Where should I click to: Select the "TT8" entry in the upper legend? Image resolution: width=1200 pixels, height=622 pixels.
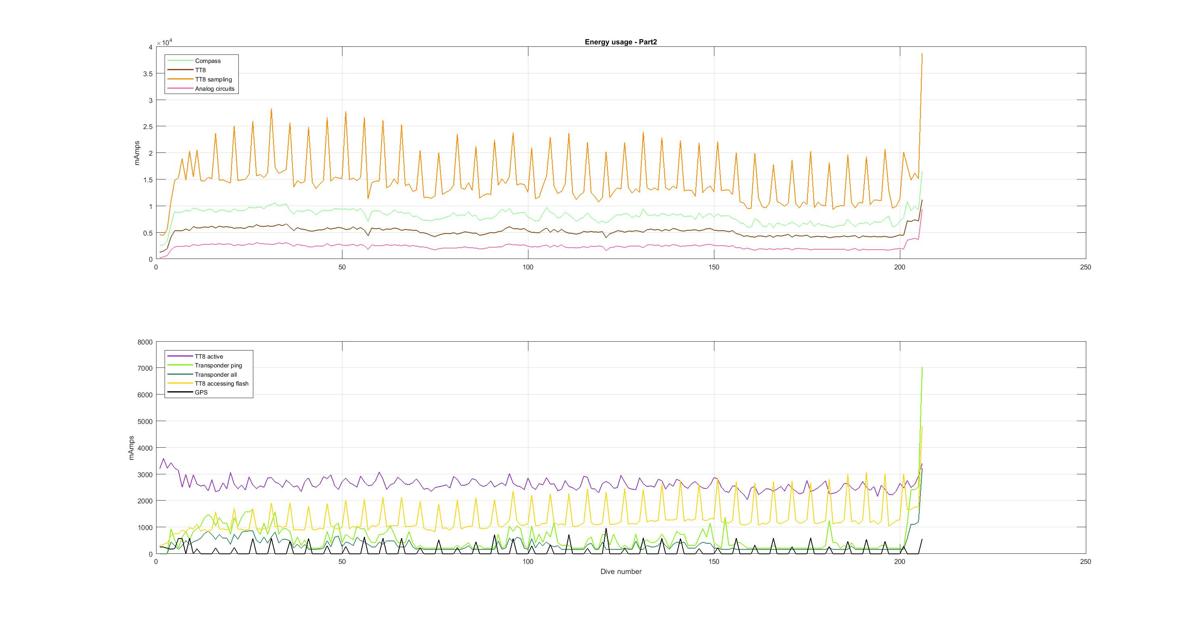(189, 70)
